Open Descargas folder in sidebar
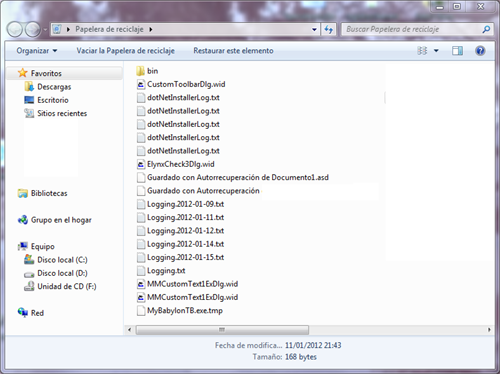The image size is (500, 374). (x=54, y=87)
